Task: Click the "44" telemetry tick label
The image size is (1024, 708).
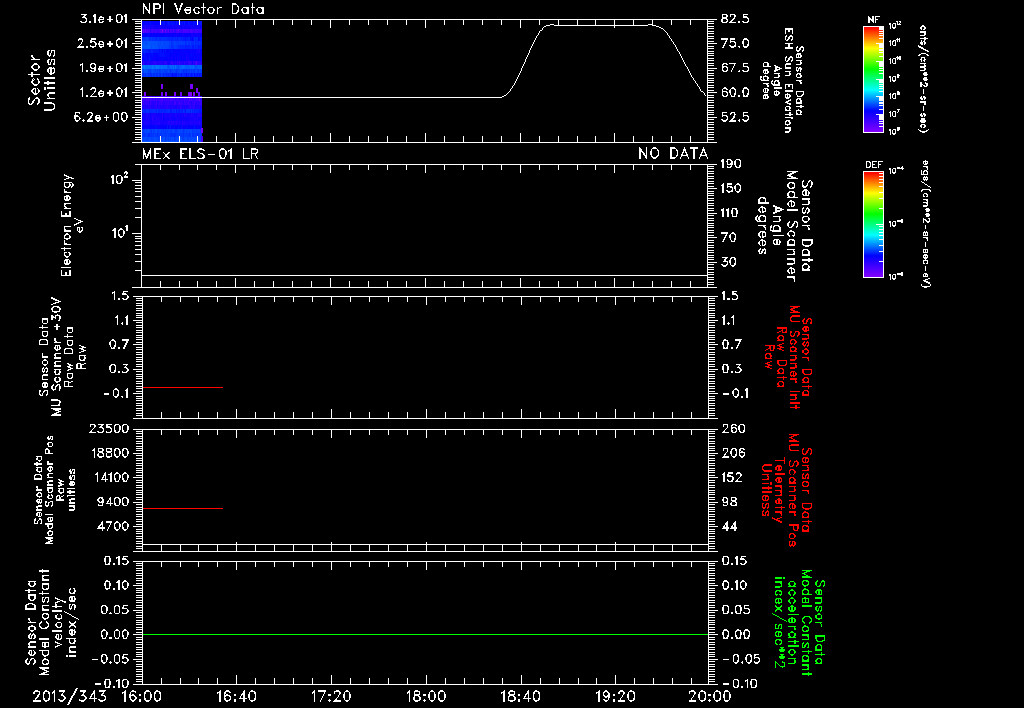Action: (729, 526)
